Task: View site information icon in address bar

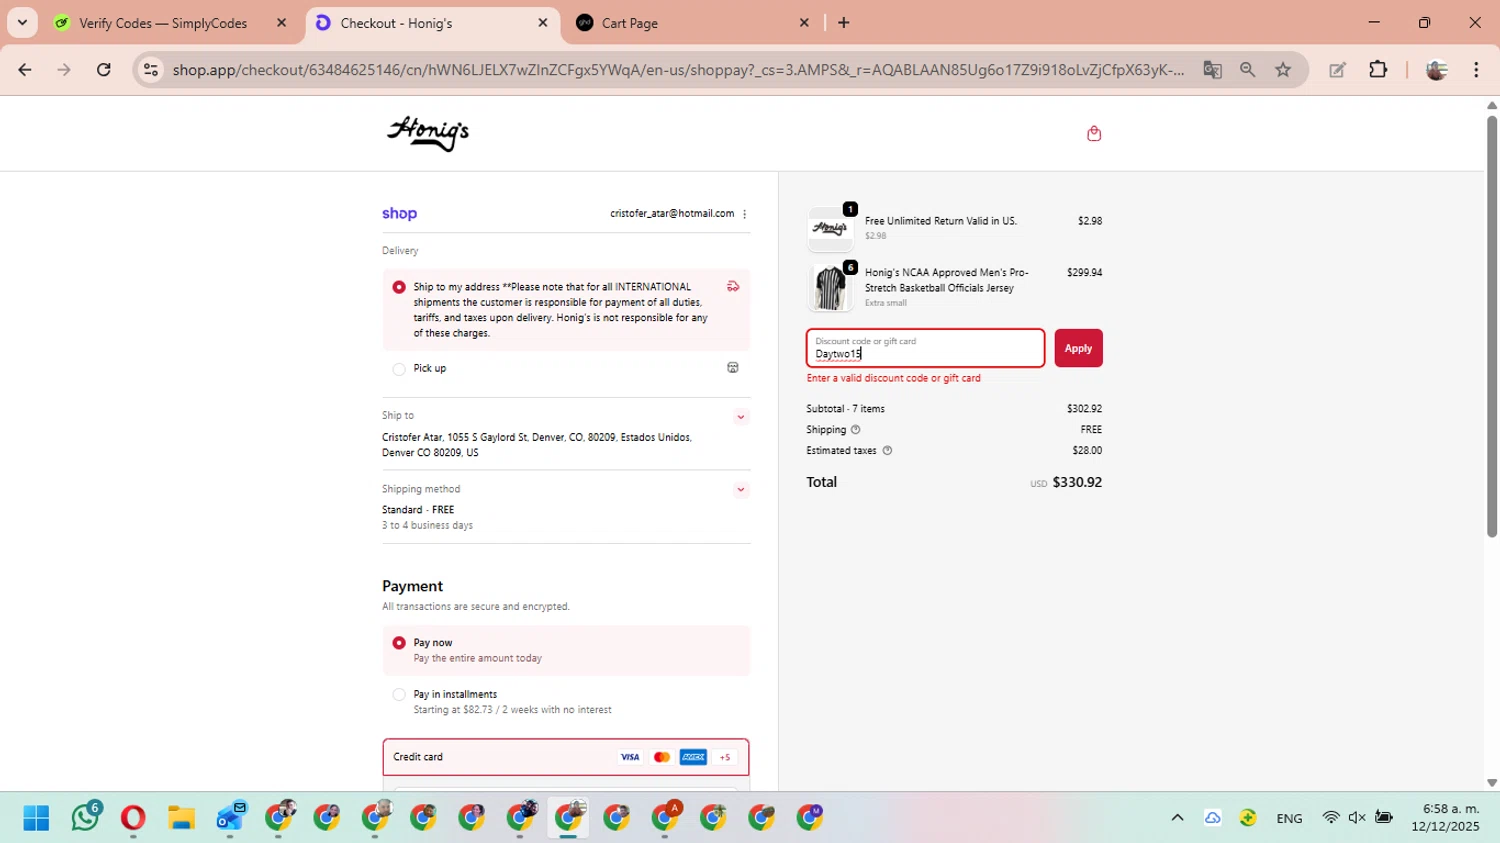Action: click(151, 69)
